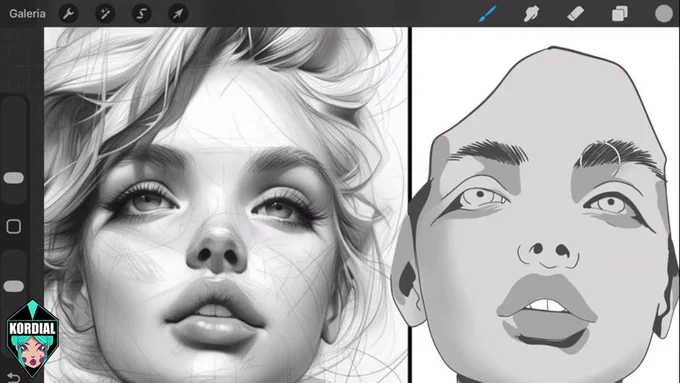Select the Brush tool
This screenshot has width=680, height=383.
[x=488, y=14]
